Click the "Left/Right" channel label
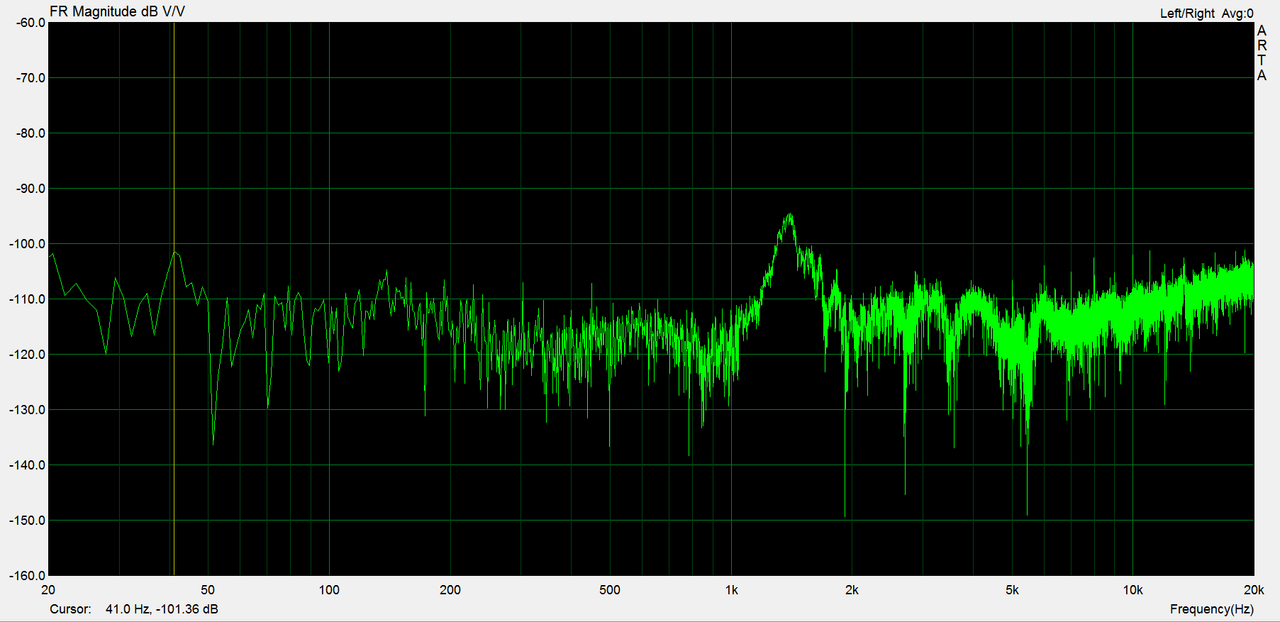The height and width of the screenshot is (622, 1280). [x=1187, y=13]
